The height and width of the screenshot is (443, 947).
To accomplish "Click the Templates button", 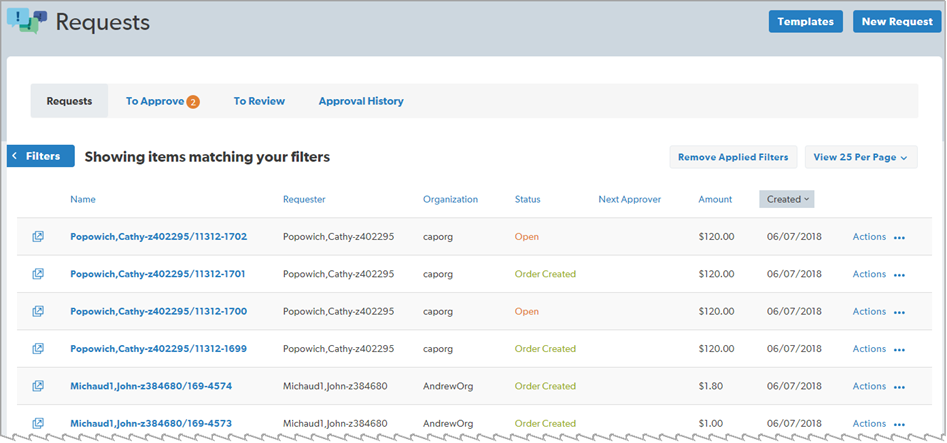I will coord(806,21).
